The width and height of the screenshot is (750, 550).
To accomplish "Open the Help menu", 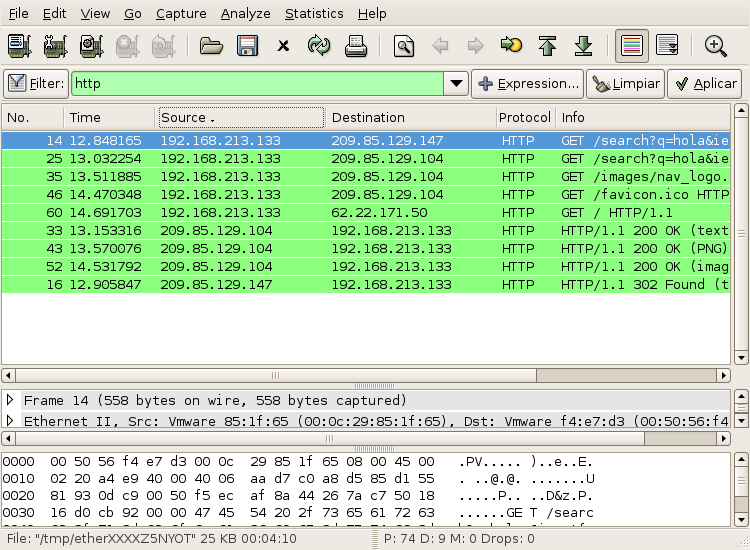I will tap(372, 14).
